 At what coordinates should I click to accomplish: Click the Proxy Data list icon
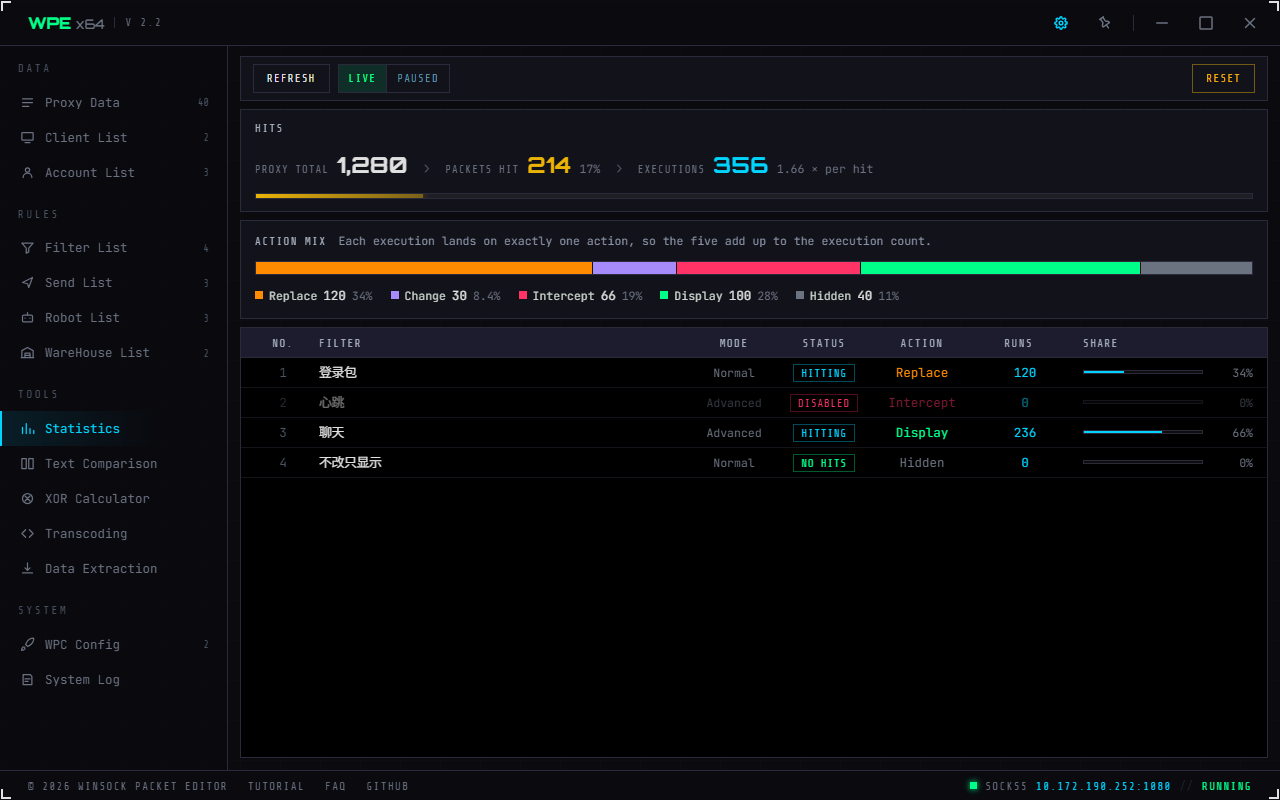tap(27, 103)
